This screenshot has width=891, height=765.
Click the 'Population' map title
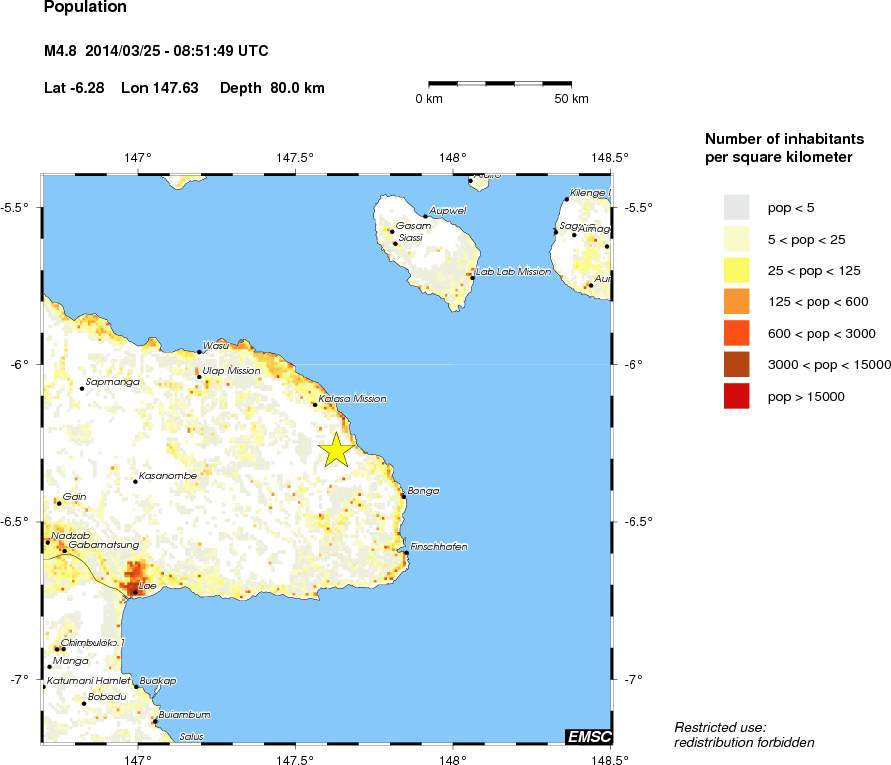(x=86, y=8)
